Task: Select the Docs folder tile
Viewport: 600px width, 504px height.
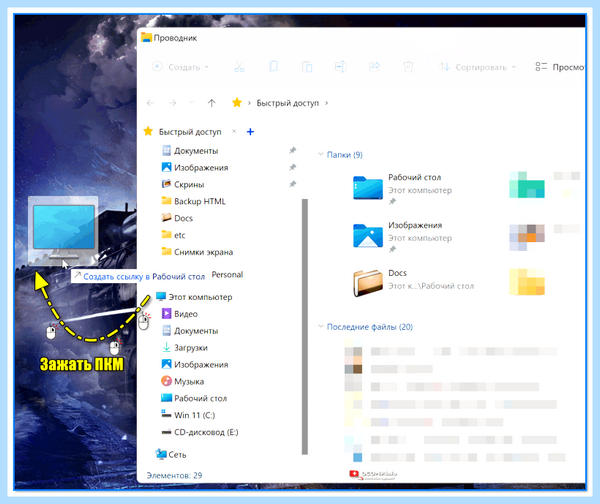Action: 413,283
